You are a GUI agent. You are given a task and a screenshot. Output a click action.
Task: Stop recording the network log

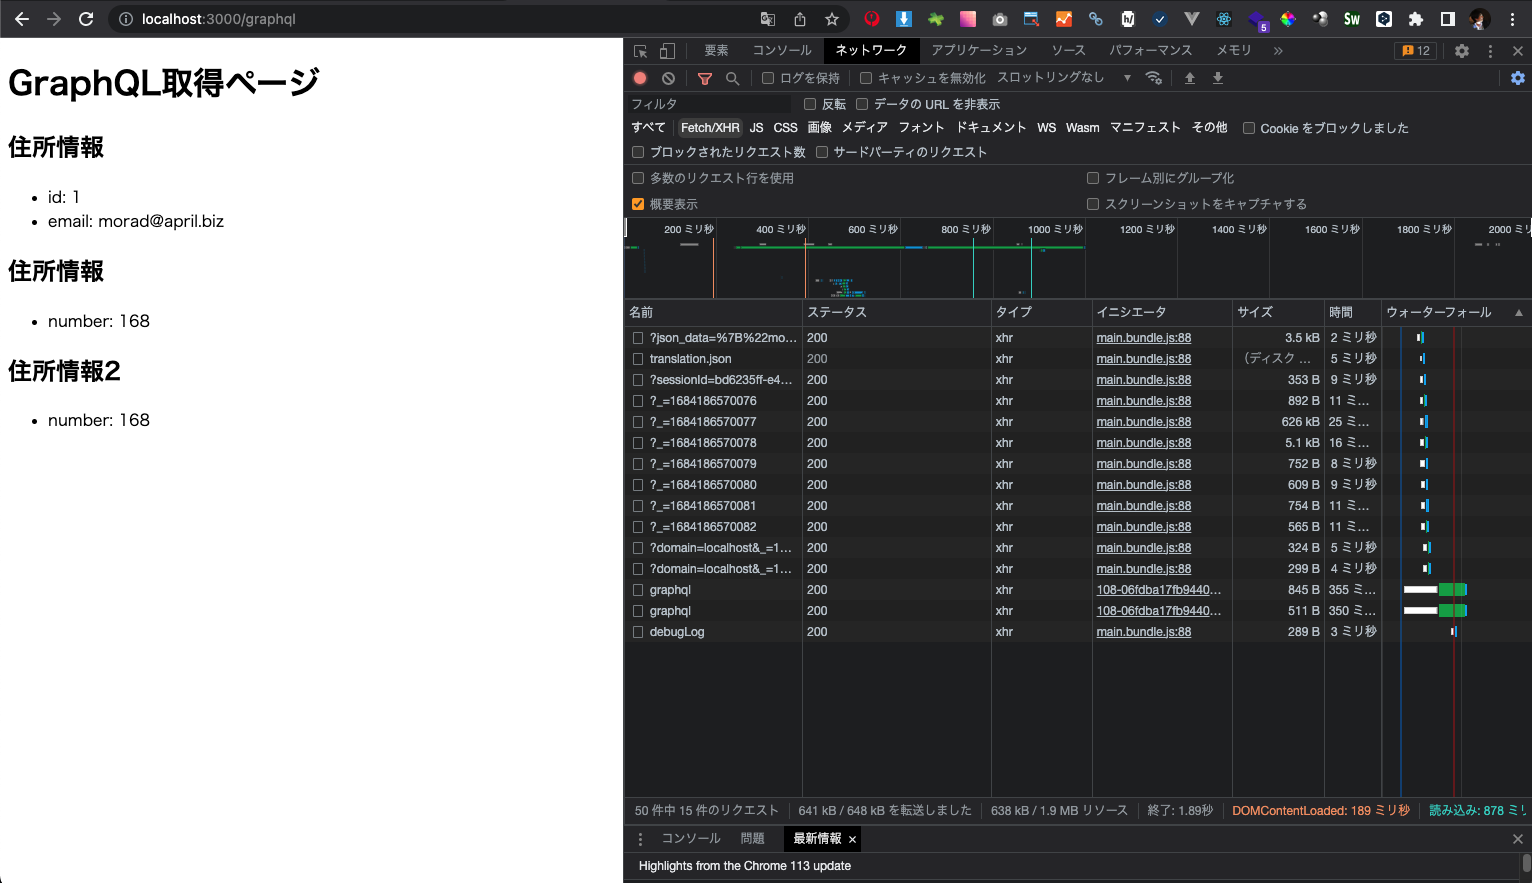coord(640,77)
